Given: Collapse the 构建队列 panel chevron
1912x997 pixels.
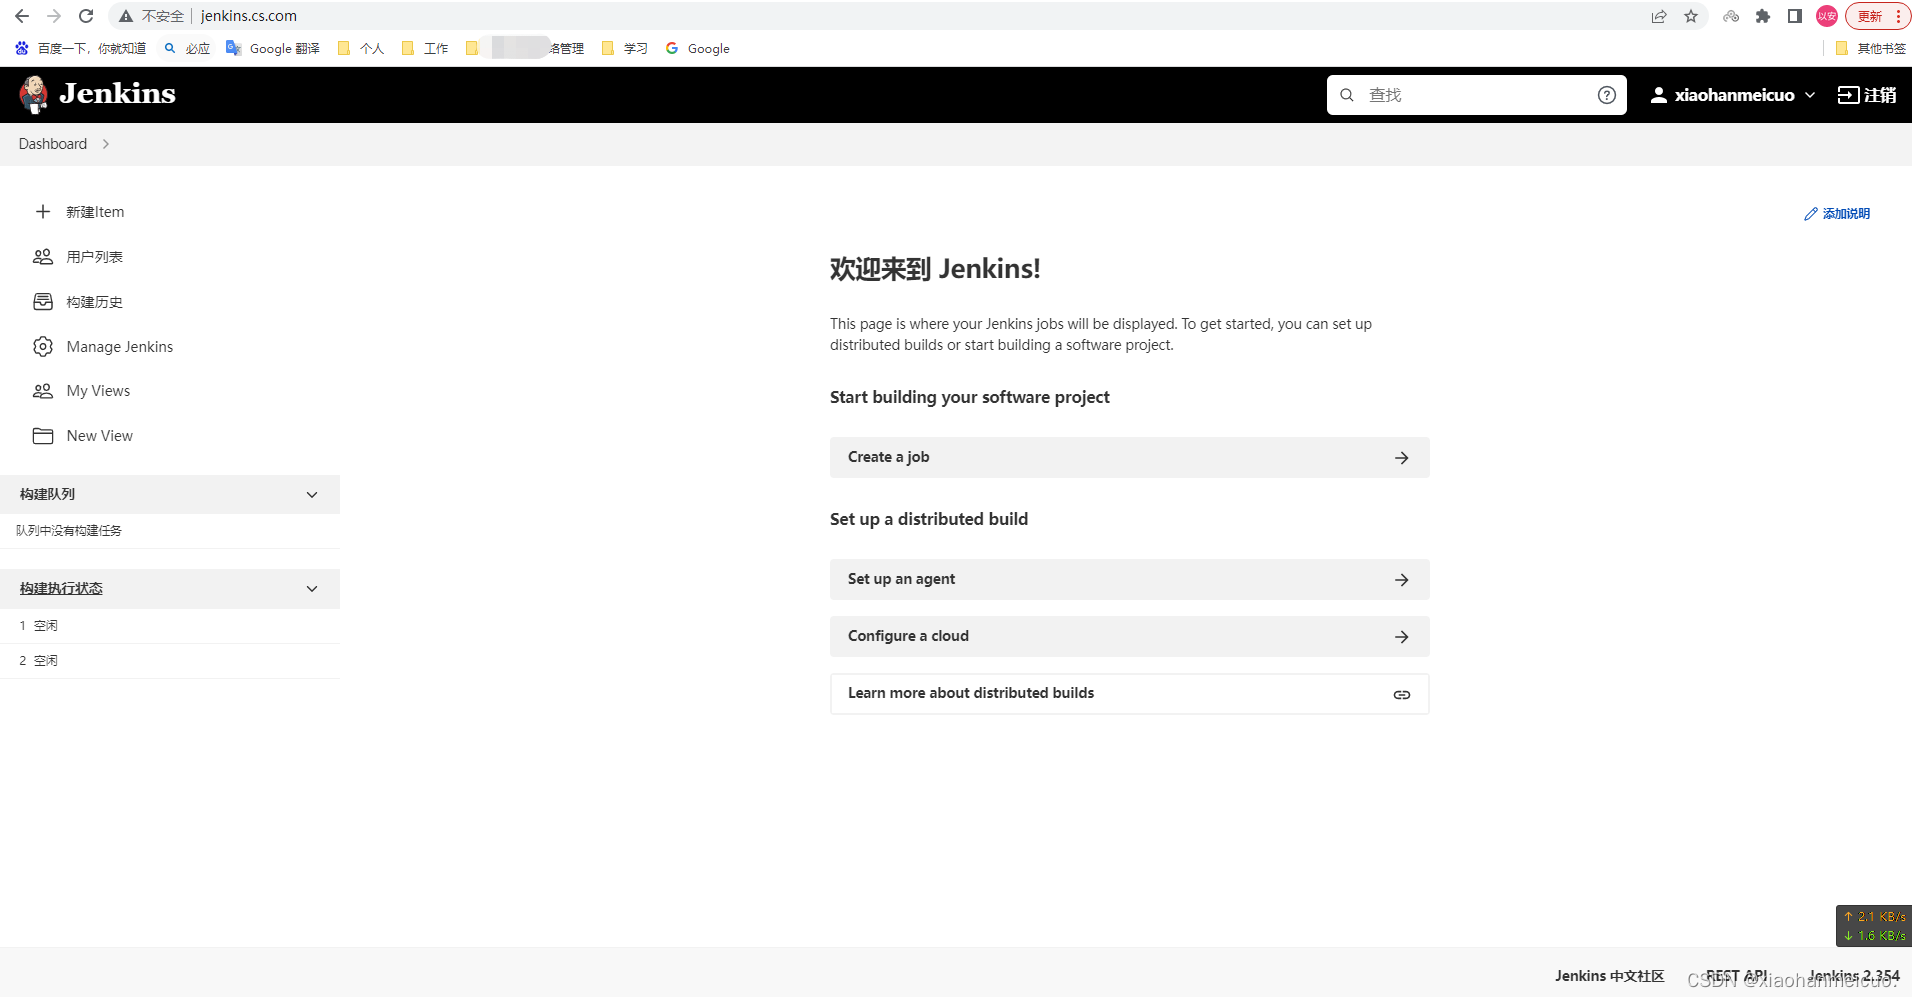Looking at the screenshot, I should pos(312,495).
